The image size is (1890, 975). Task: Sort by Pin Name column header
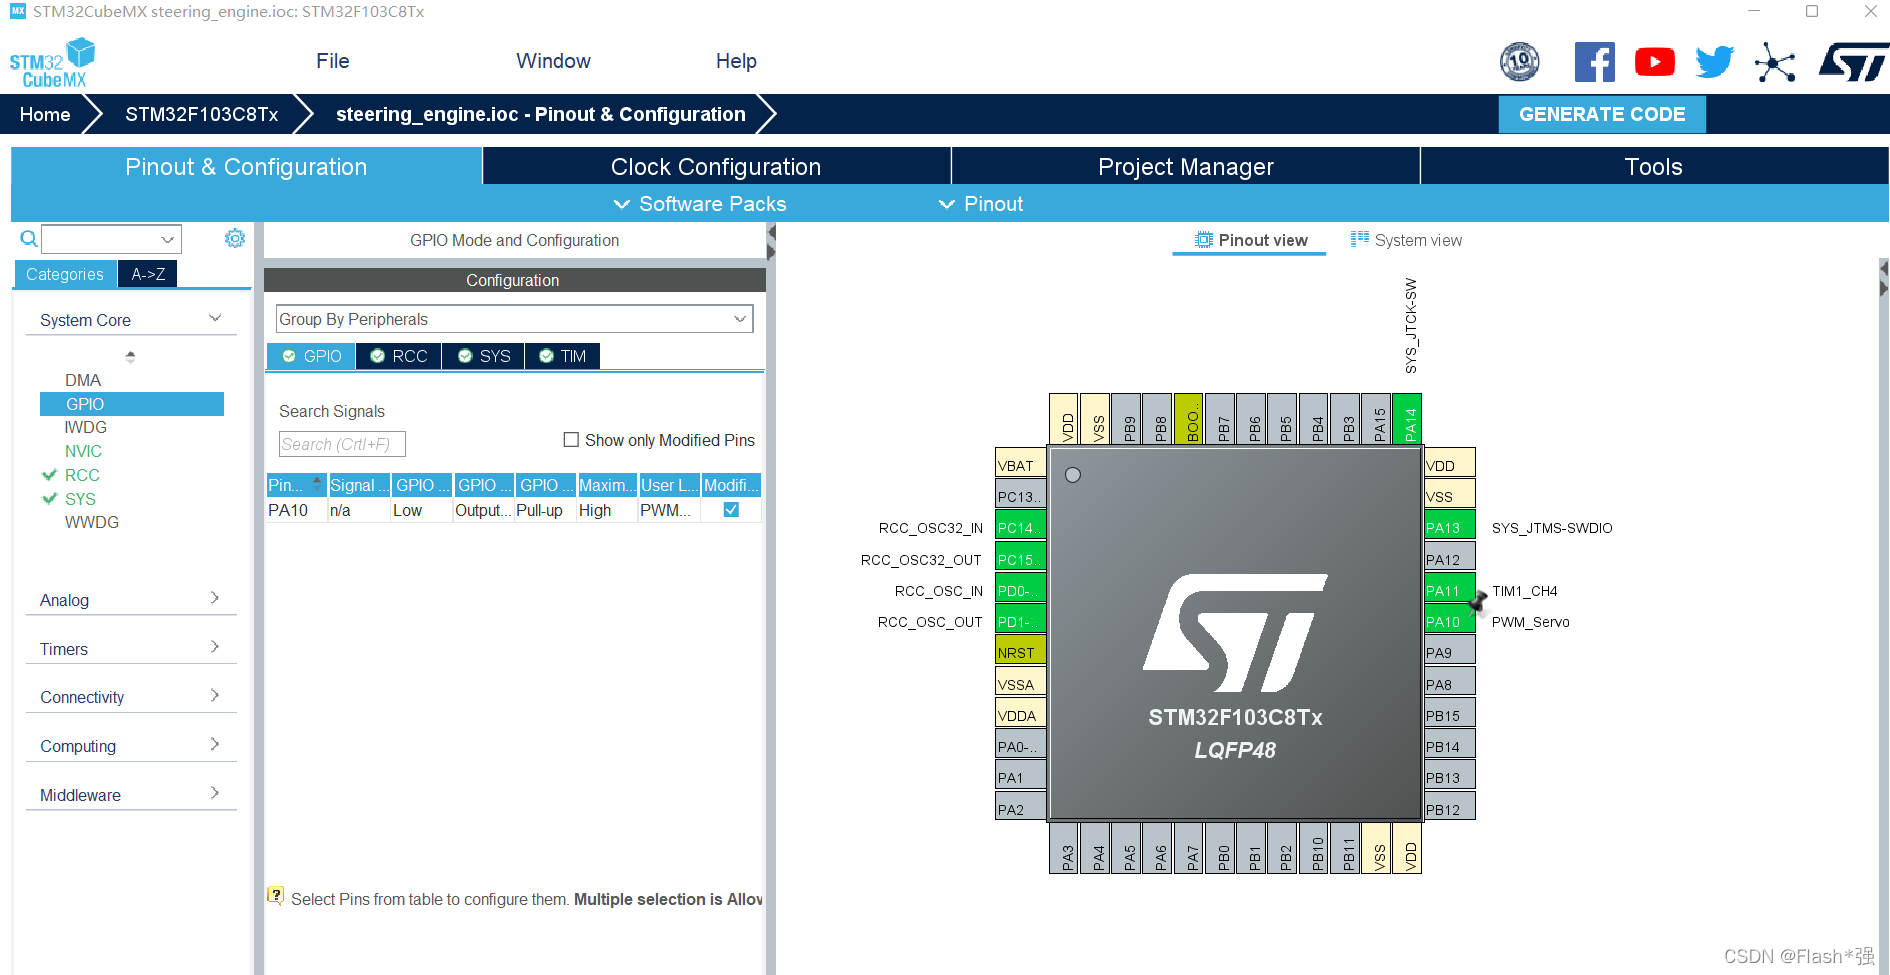click(x=296, y=485)
